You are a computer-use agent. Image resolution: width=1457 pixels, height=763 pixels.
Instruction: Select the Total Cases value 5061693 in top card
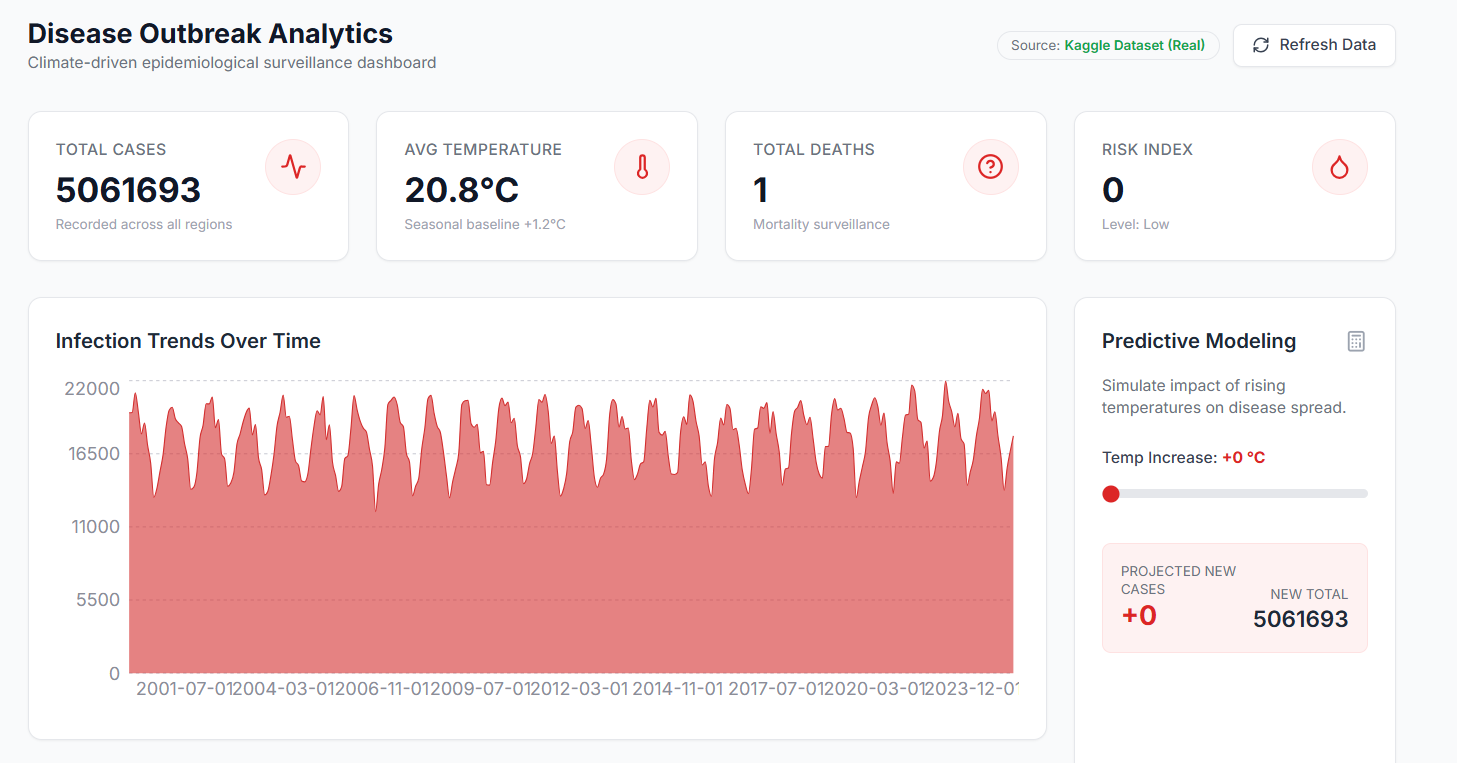(128, 190)
